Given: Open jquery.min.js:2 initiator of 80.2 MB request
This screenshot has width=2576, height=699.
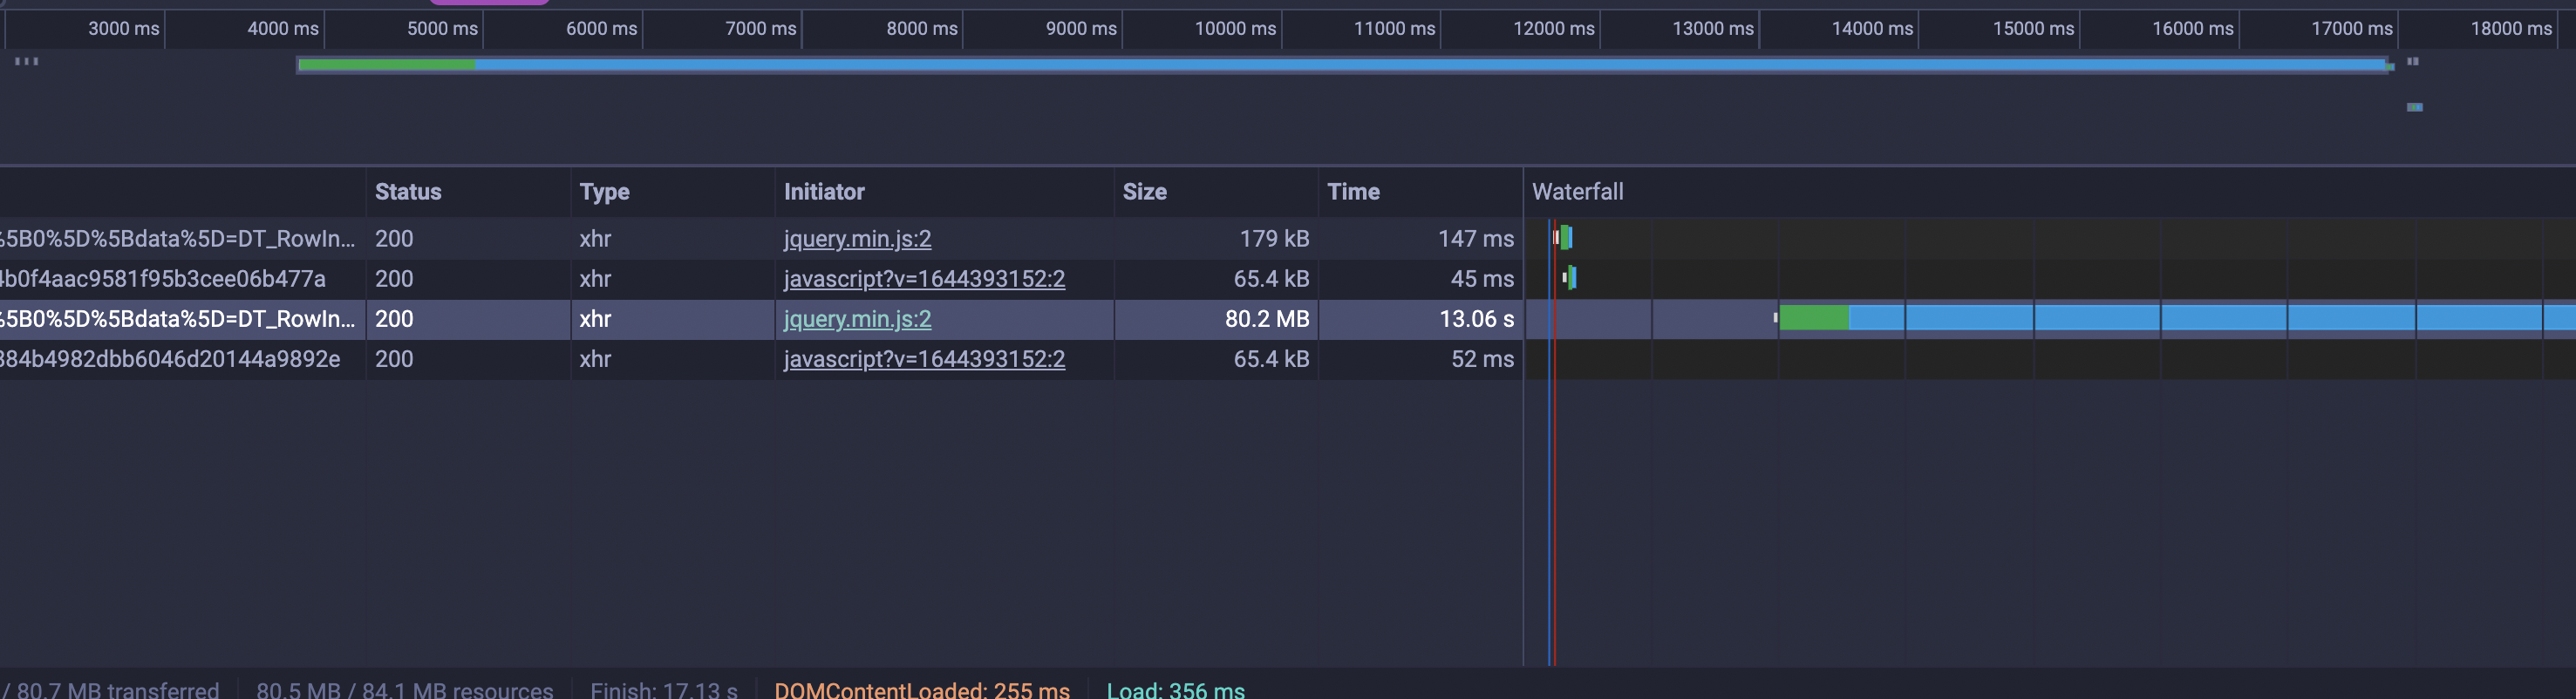Looking at the screenshot, I should pos(857,319).
